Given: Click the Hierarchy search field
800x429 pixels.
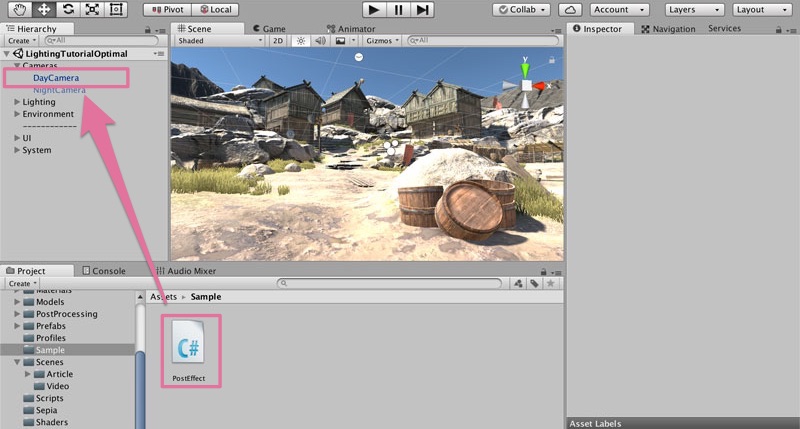Looking at the screenshot, I should click(102, 40).
